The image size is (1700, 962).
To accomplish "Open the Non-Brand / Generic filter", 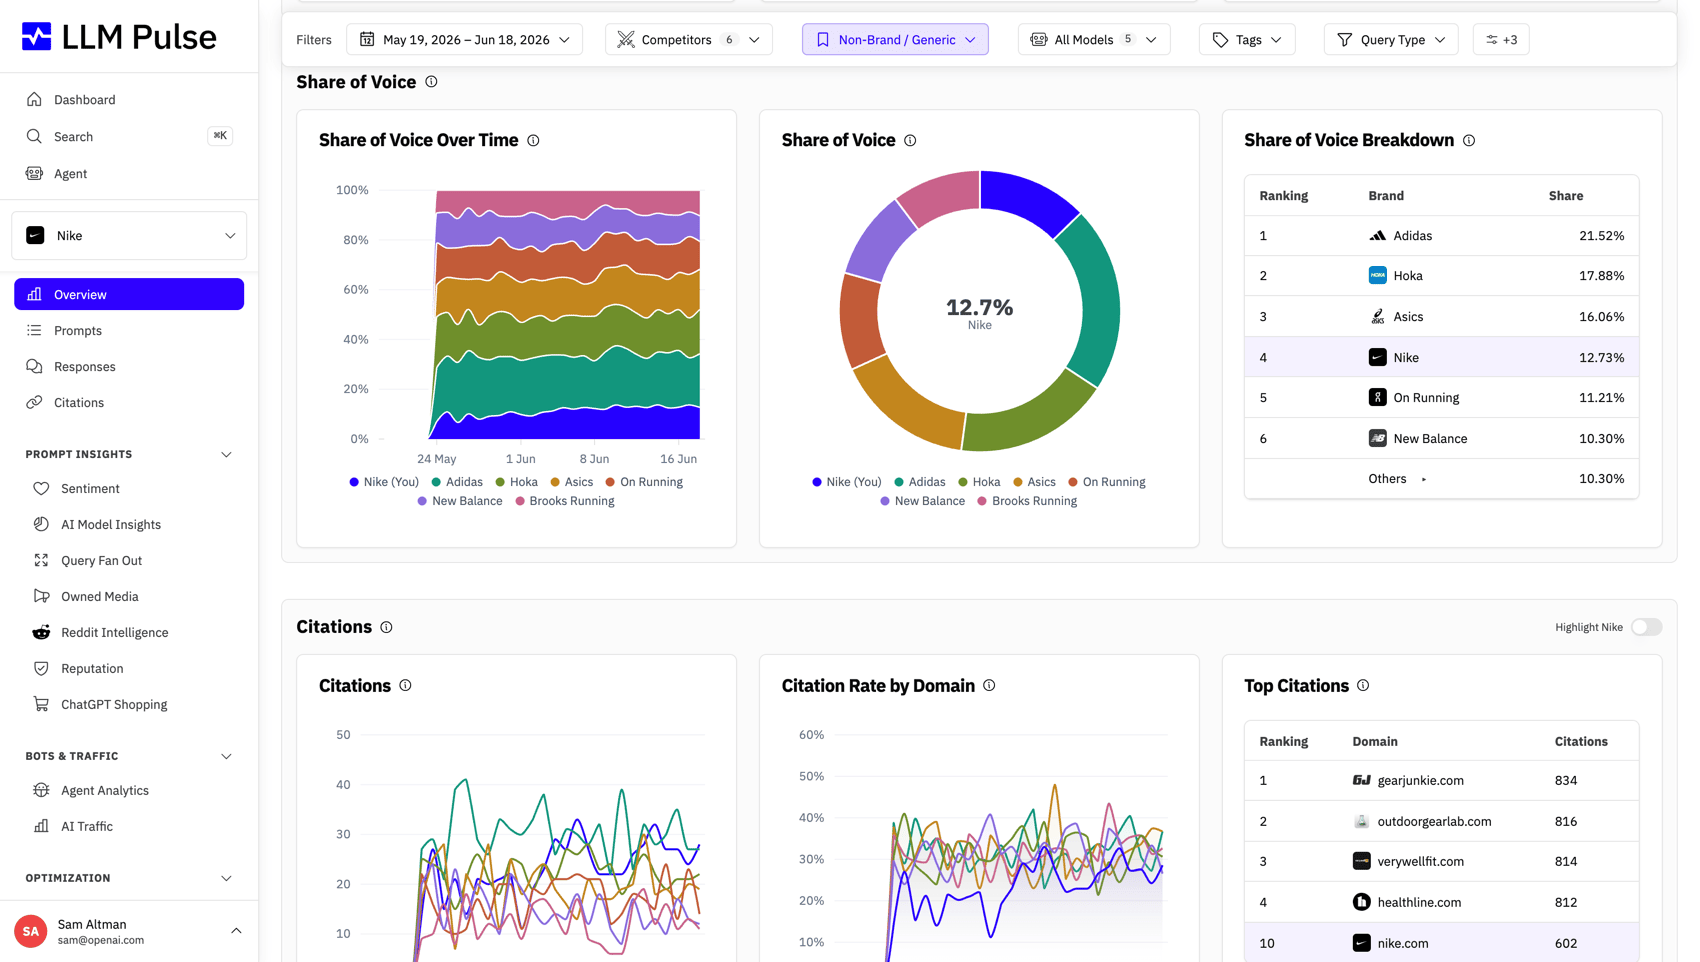I will pyautogui.click(x=895, y=39).
